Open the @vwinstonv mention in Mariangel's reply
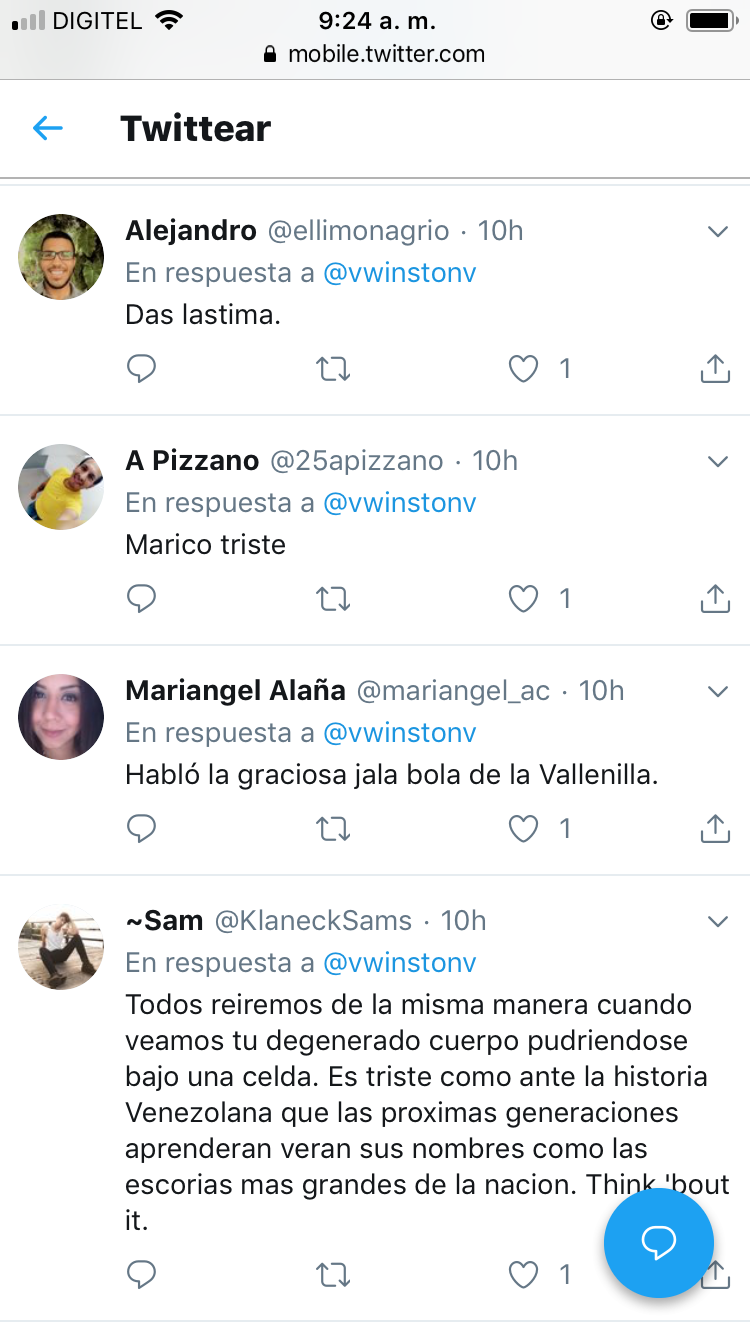The height and width of the screenshot is (1334, 750). tap(399, 733)
